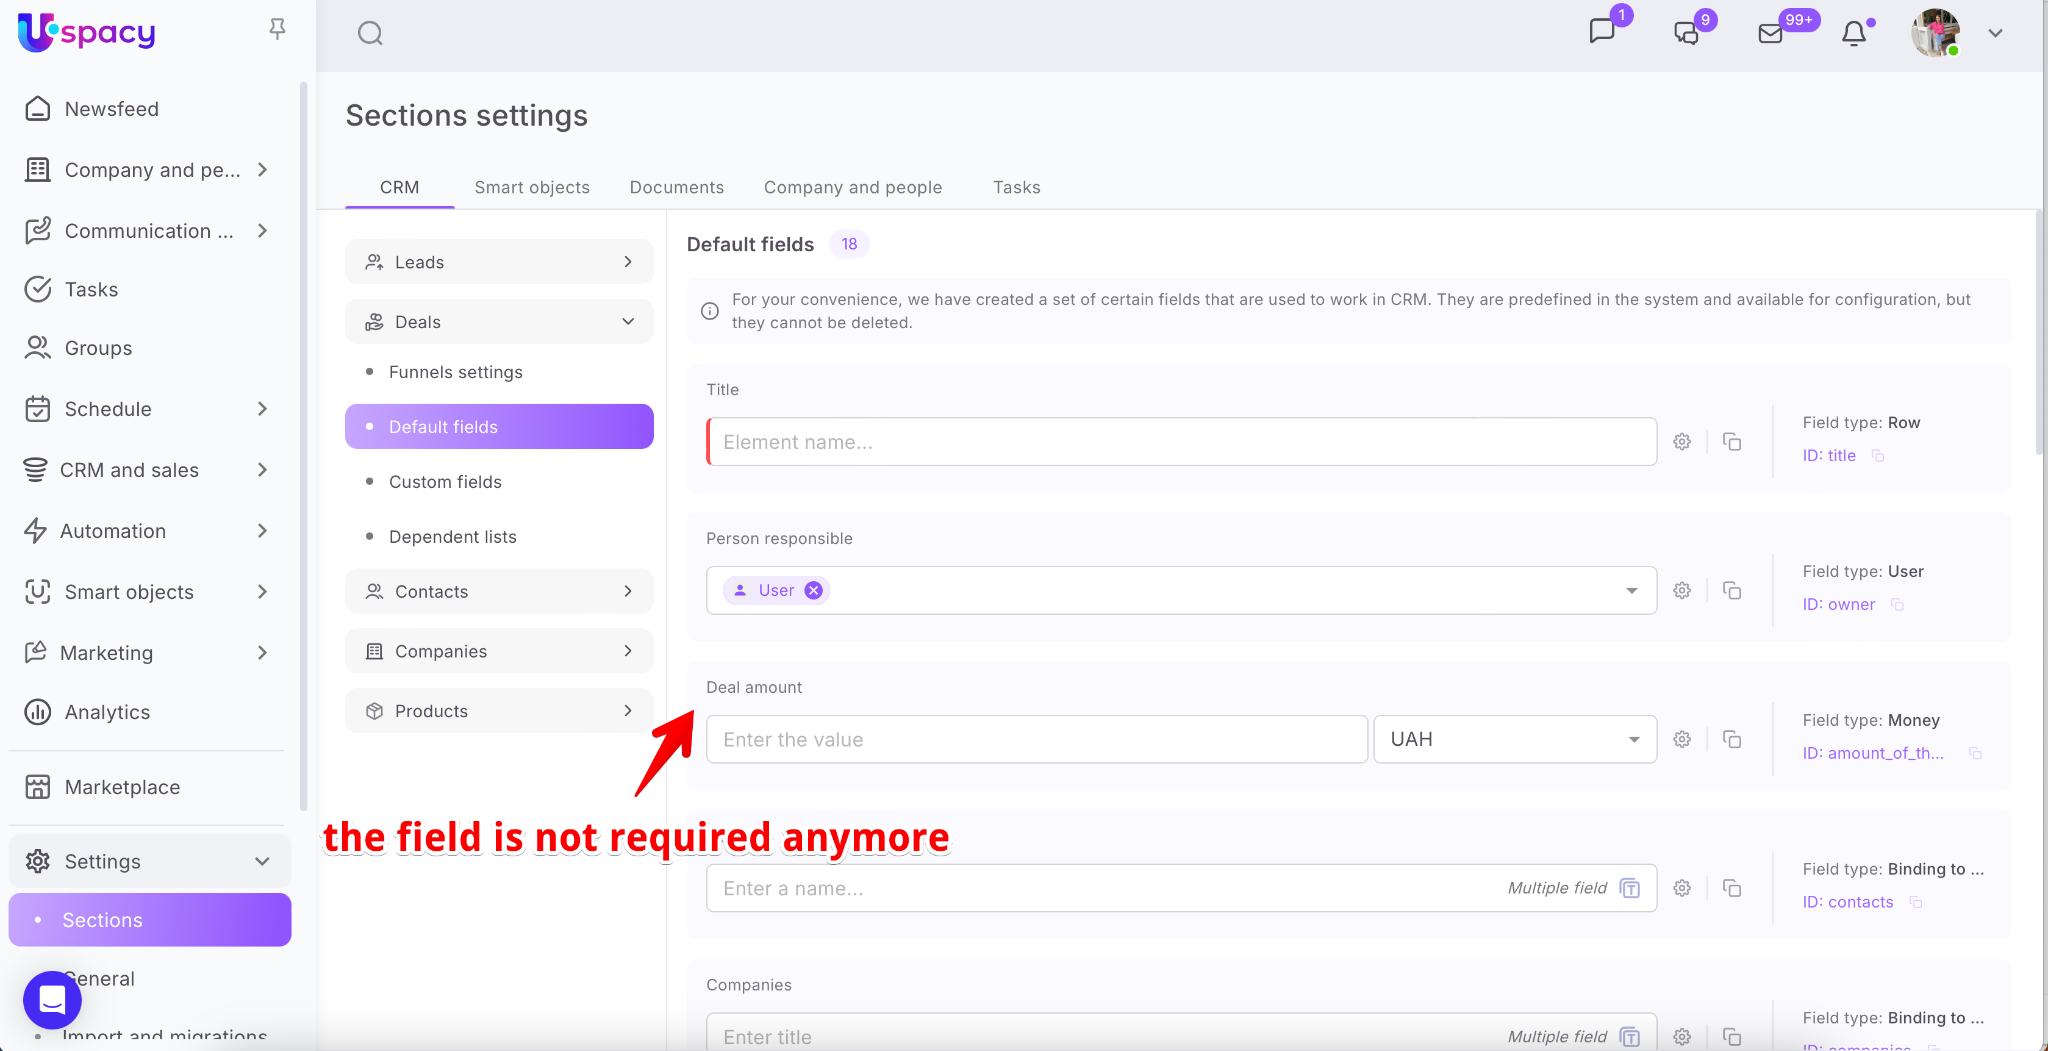Copy the title ID icon
2048x1051 pixels.
click(1878, 456)
